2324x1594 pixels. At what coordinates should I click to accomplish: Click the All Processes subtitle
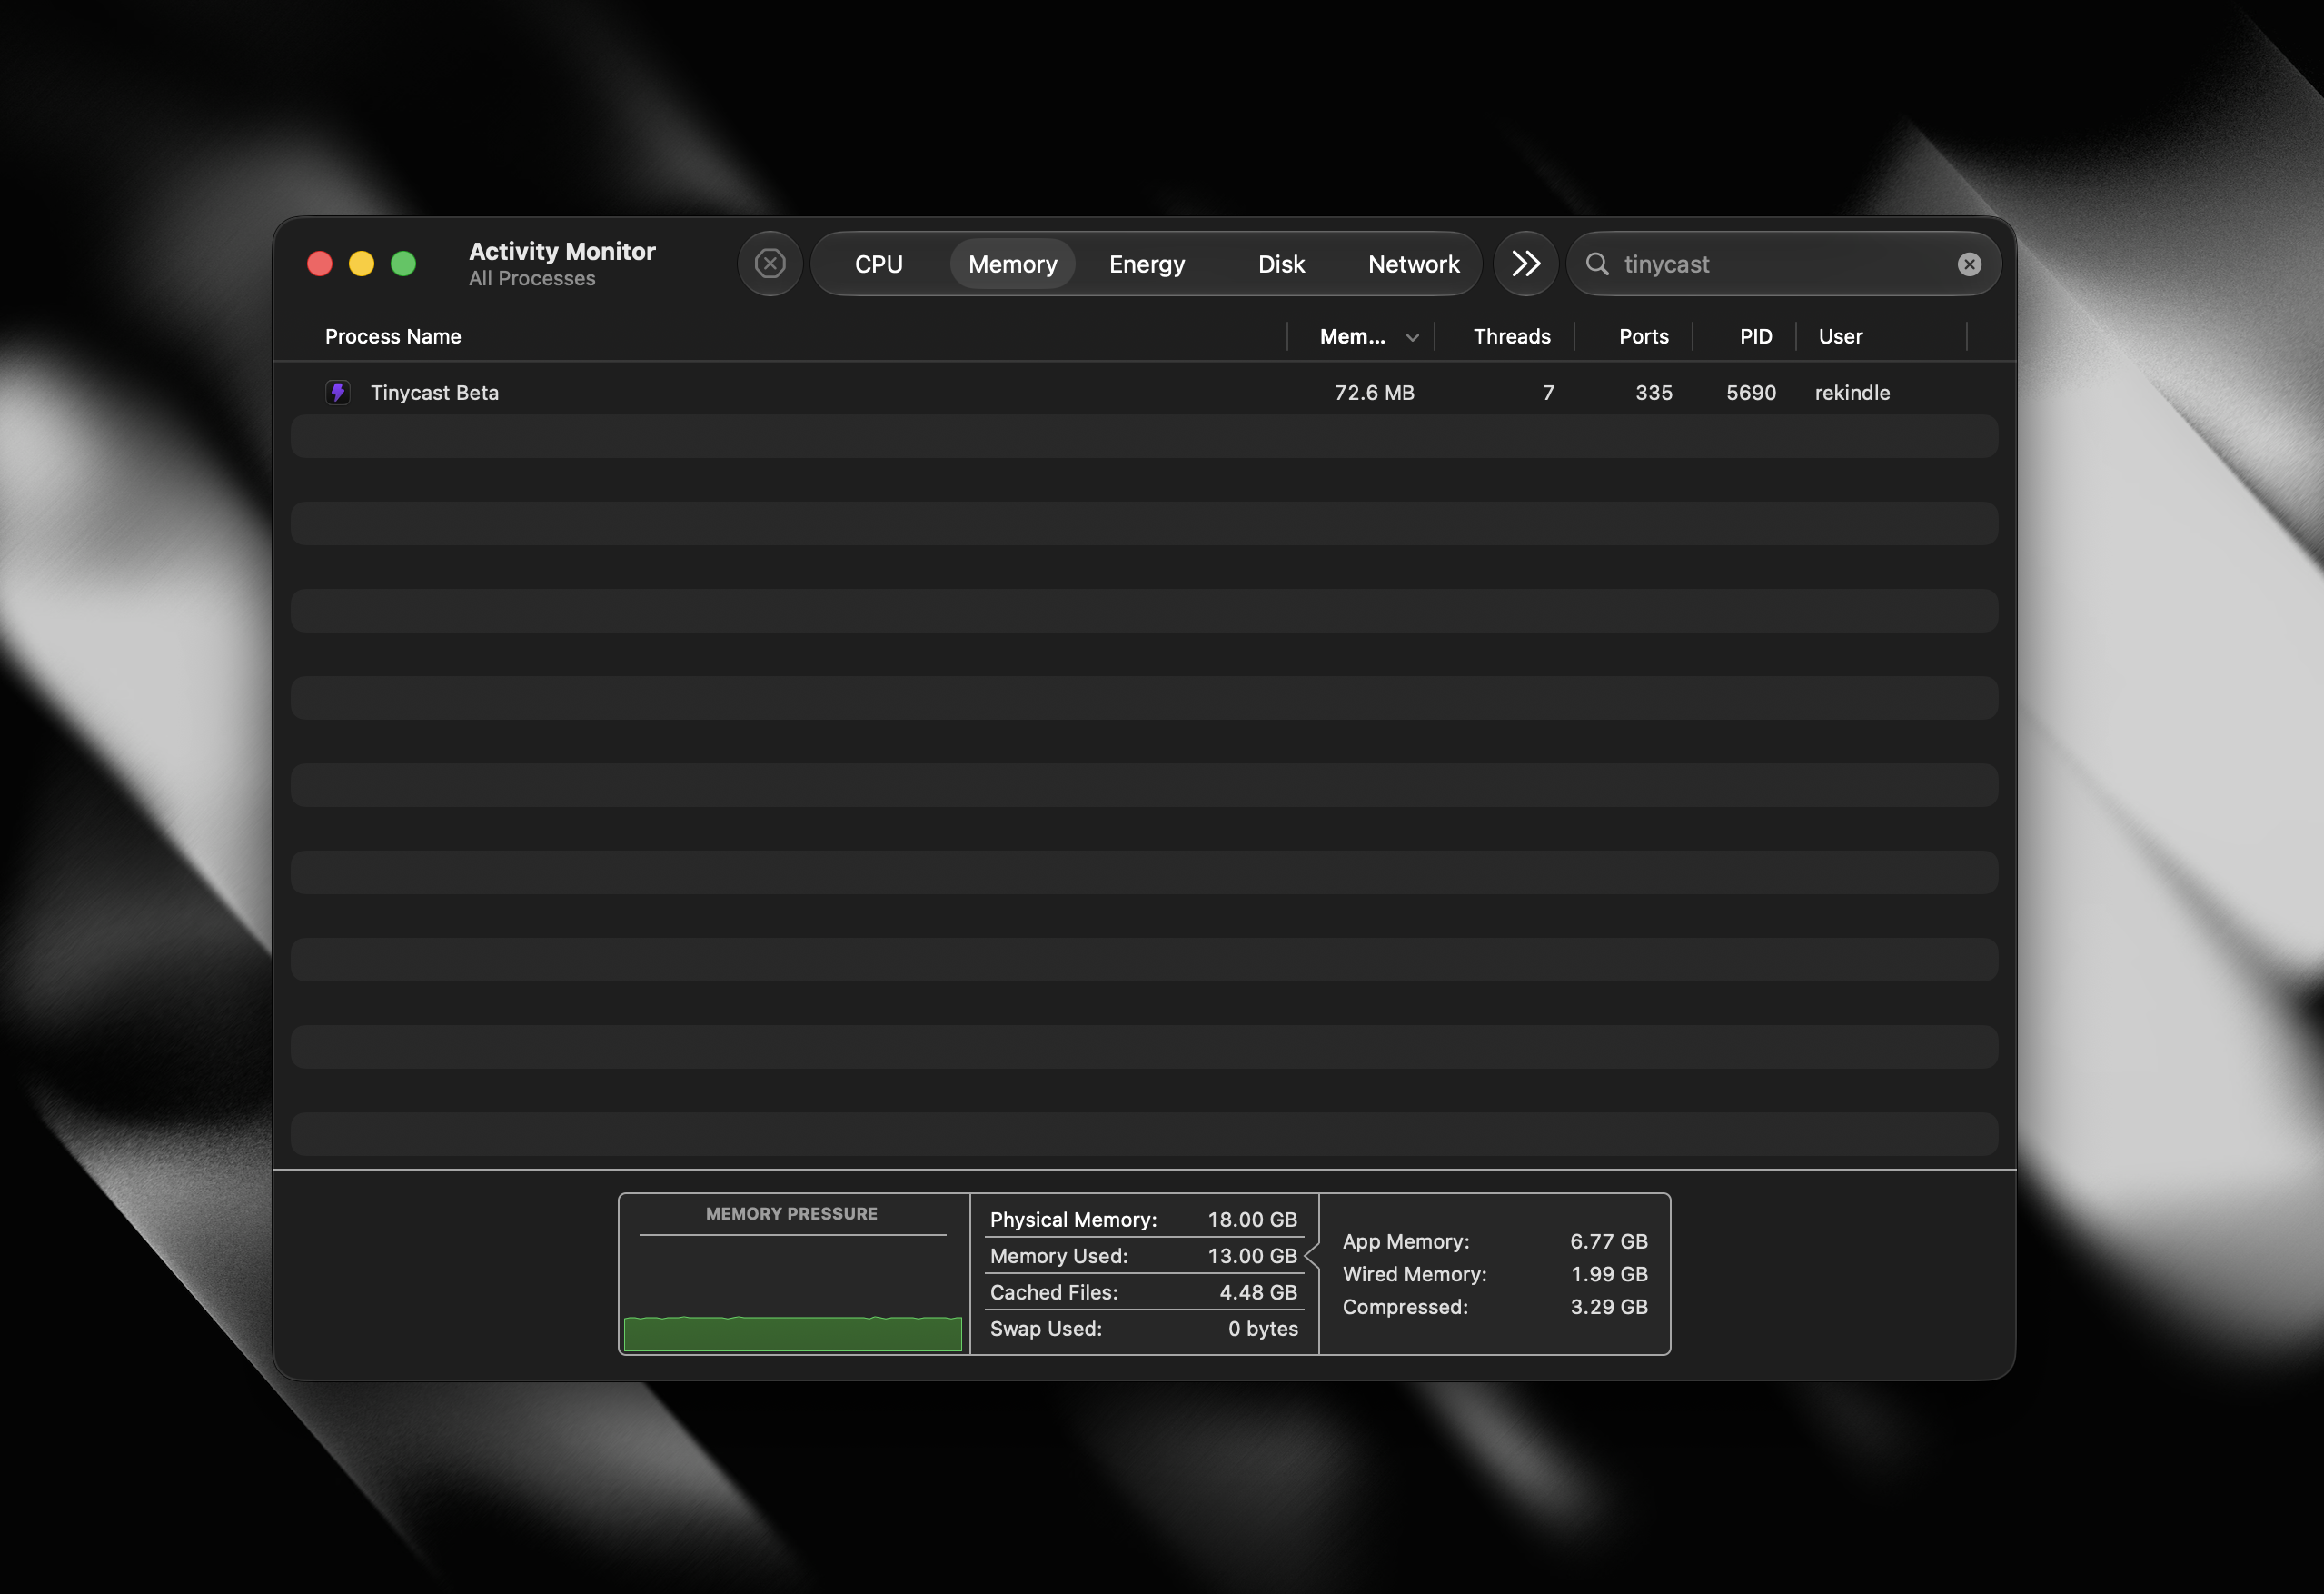click(x=532, y=279)
